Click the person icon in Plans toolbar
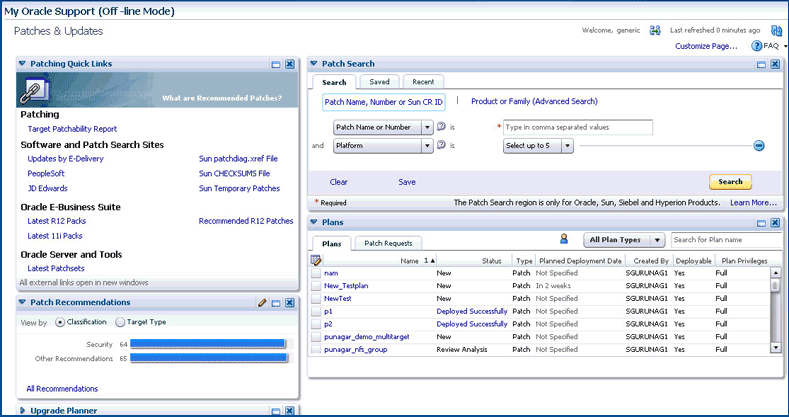 (x=564, y=239)
